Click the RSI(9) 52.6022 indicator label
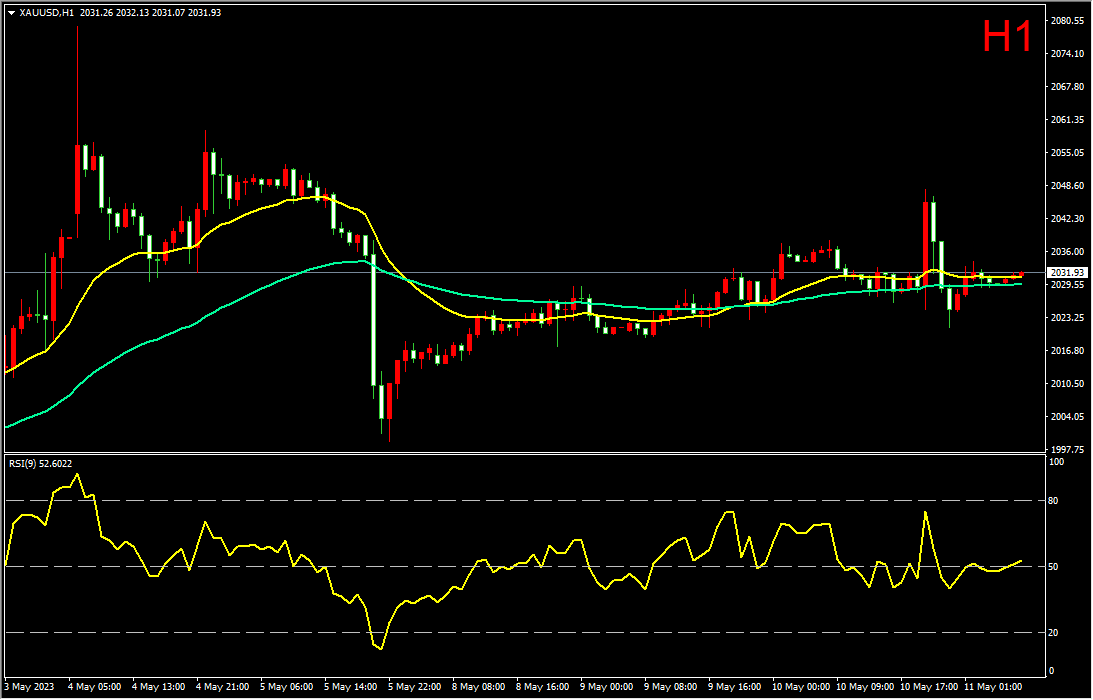1093x700 pixels. pos(40,463)
